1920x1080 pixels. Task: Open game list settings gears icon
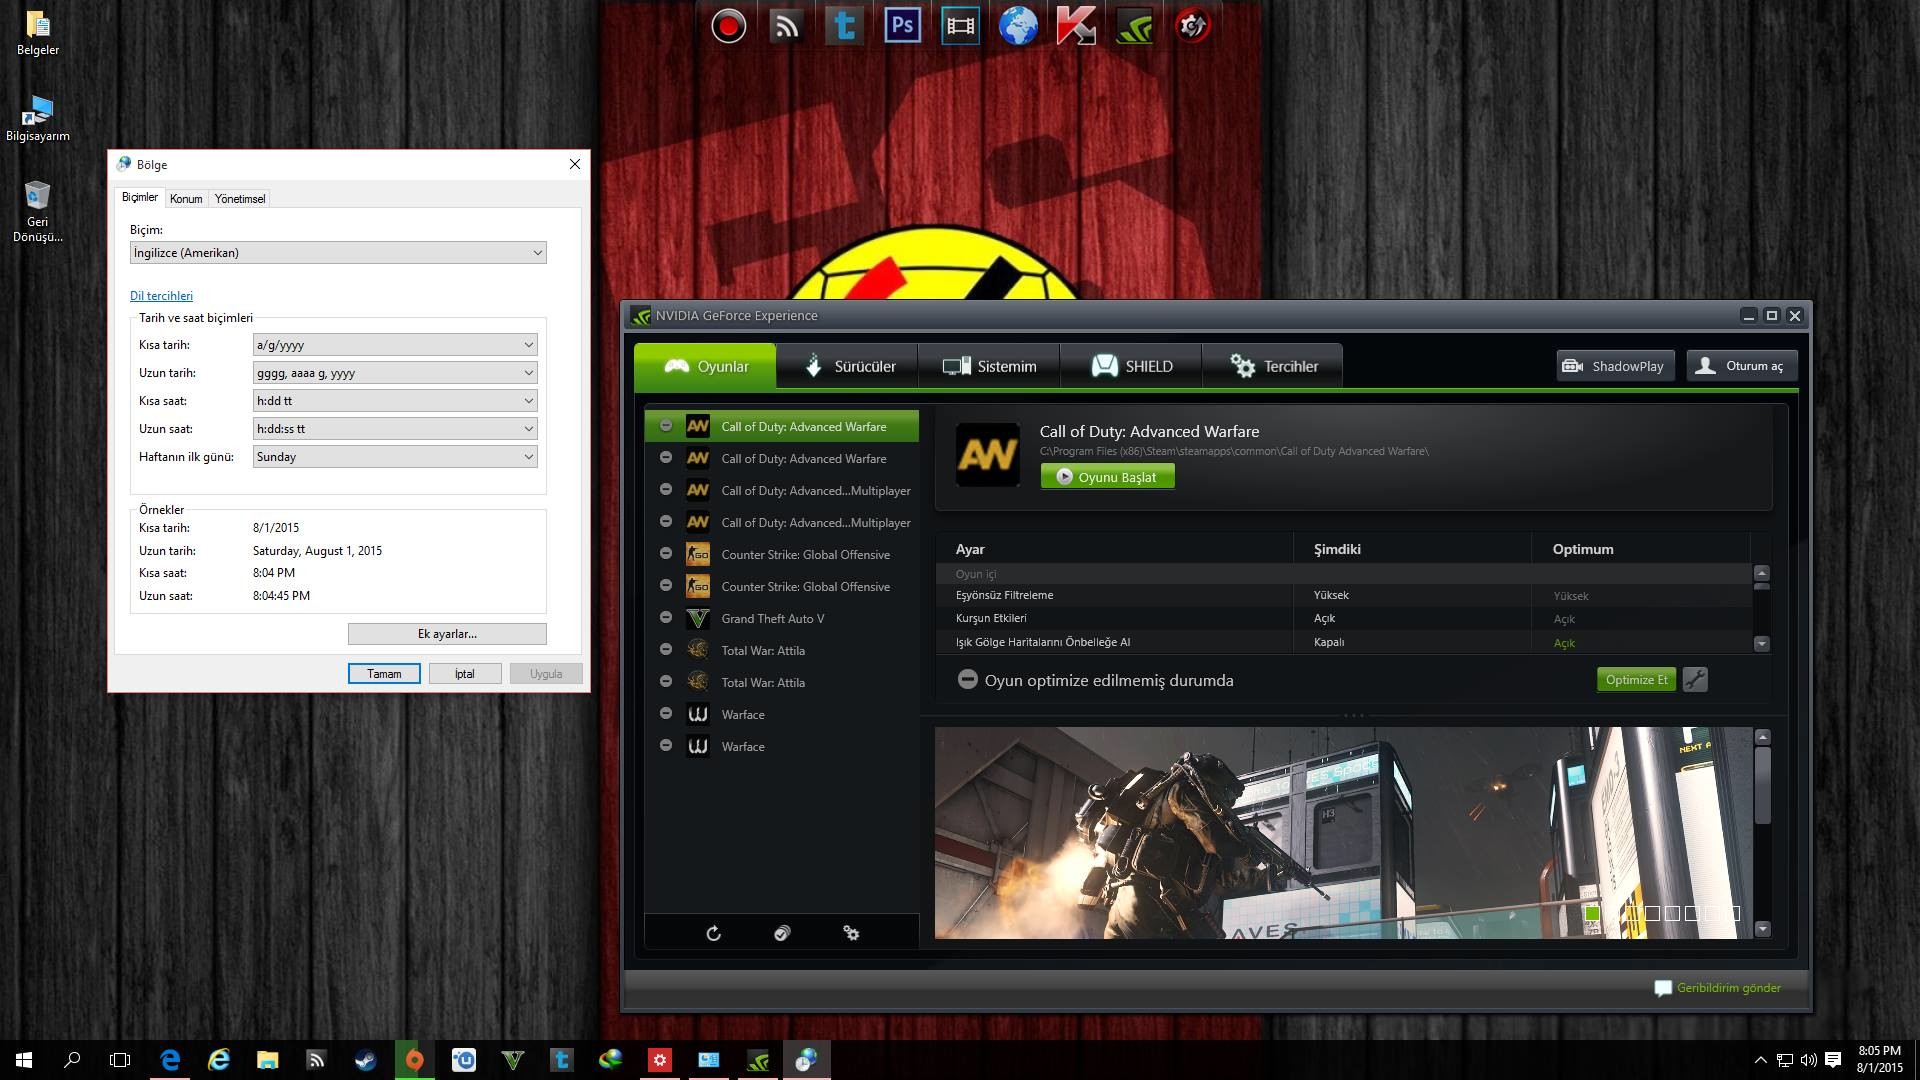click(851, 933)
